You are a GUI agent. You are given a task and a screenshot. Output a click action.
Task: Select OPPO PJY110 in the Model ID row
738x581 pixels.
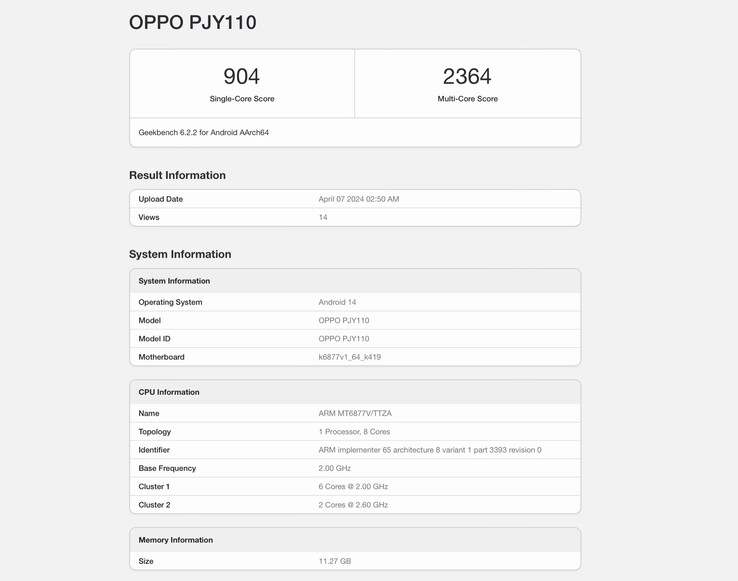click(344, 339)
